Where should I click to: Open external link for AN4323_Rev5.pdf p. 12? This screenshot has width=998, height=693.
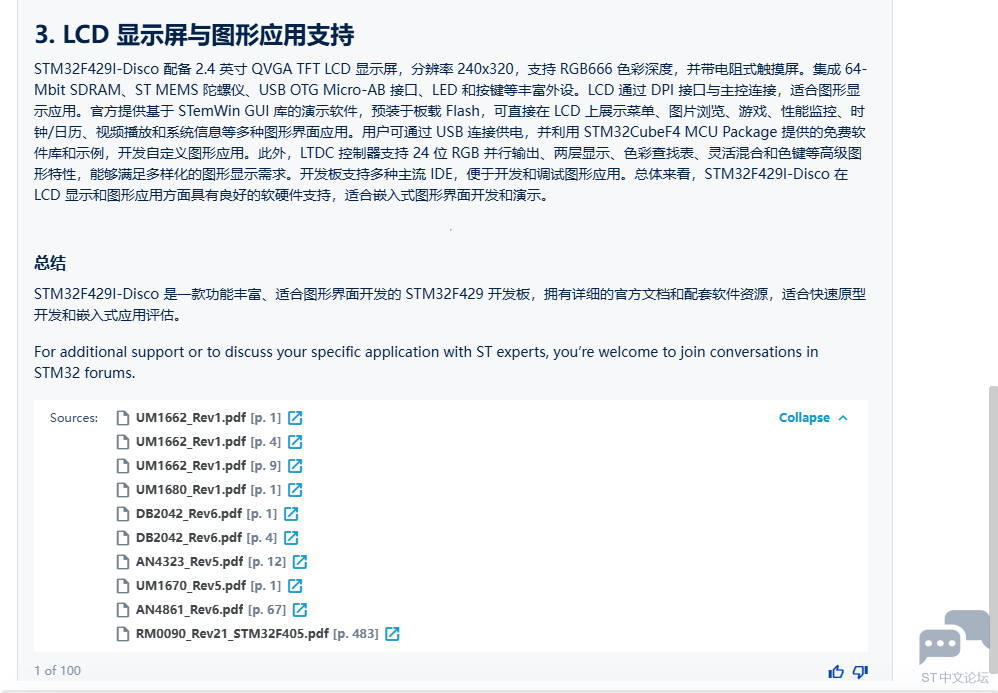(x=300, y=562)
